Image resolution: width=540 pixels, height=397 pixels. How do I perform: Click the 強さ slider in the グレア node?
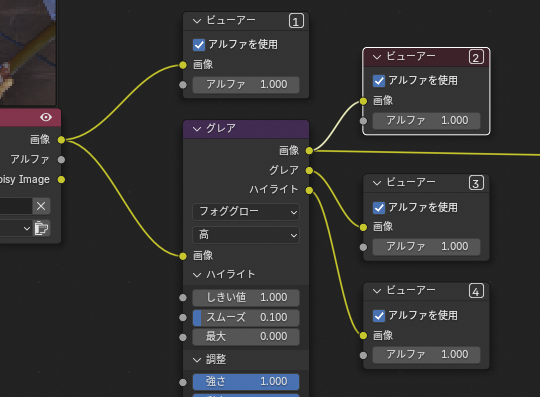(246, 382)
